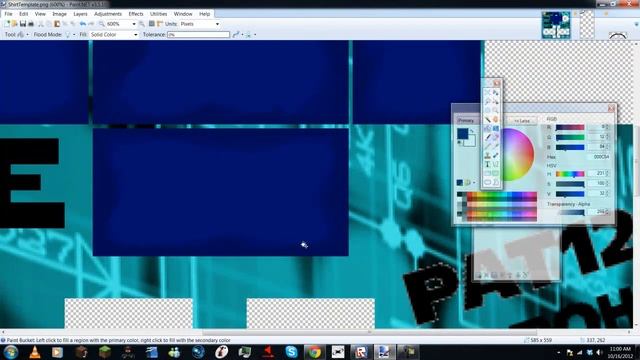Open the Window menu
Screen dimensions: 640x360
pyautogui.click(x=183, y=14)
